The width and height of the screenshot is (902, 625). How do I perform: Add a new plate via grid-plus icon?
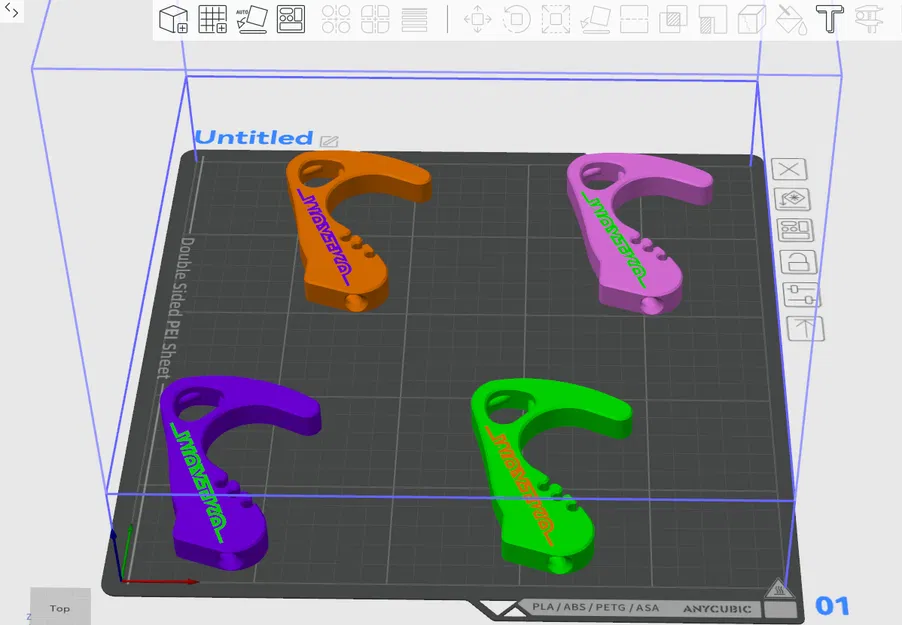click(212, 19)
